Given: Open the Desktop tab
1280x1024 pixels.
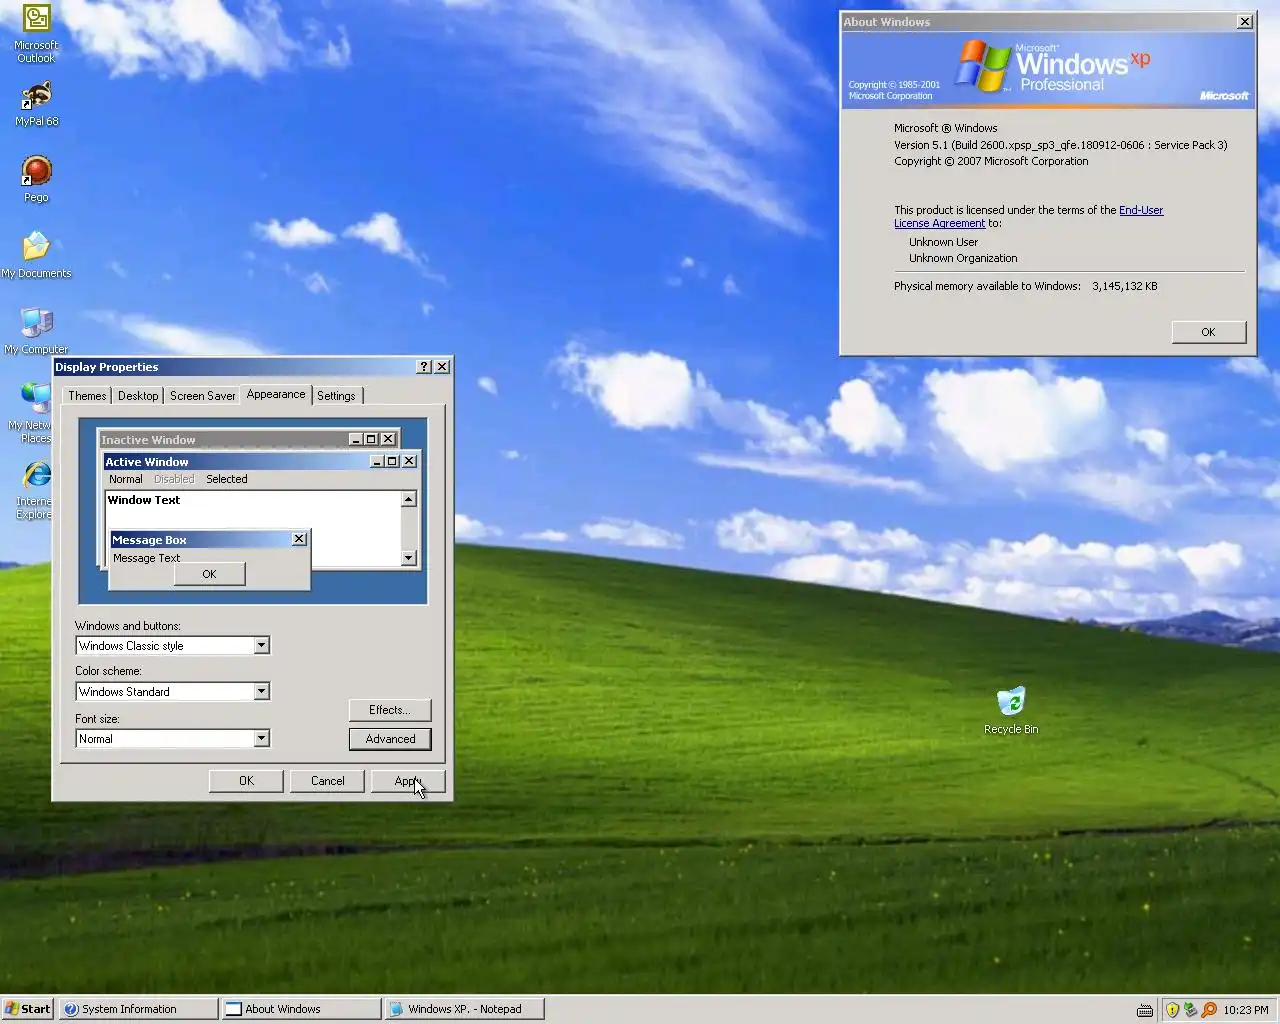Looking at the screenshot, I should pyautogui.click(x=138, y=396).
